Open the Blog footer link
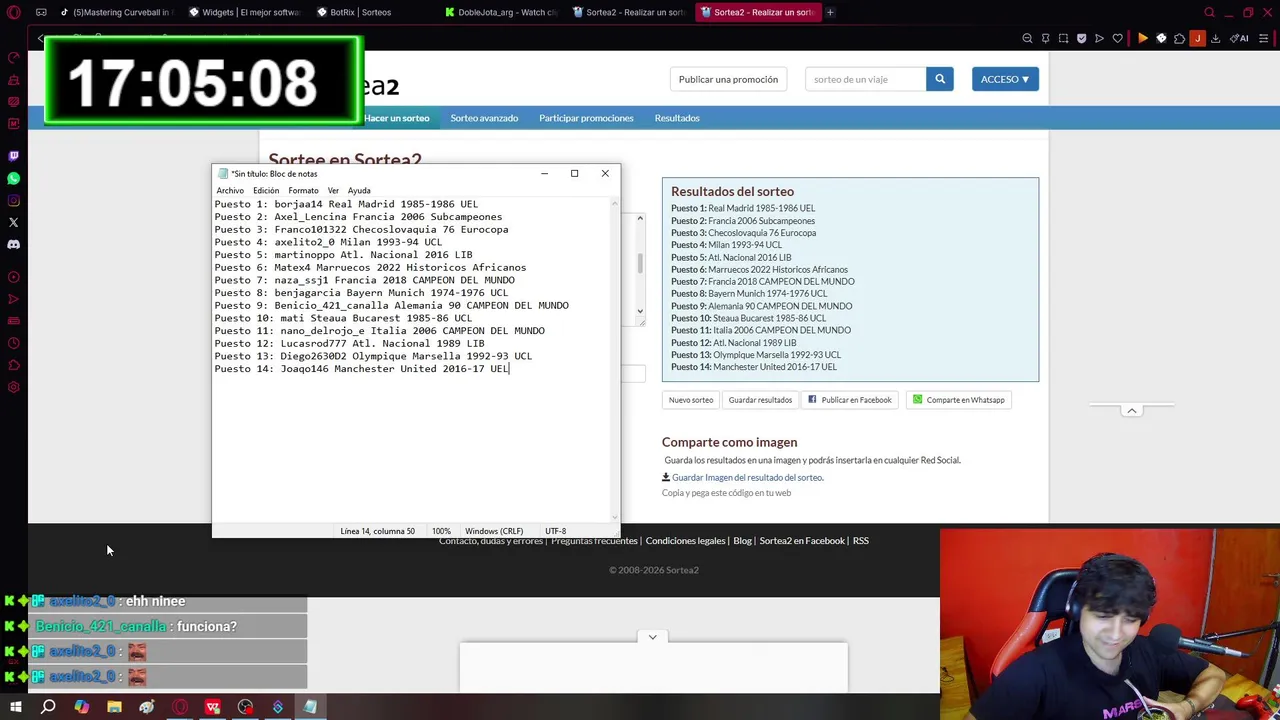Viewport: 1280px width, 720px height. click(742, 541)
